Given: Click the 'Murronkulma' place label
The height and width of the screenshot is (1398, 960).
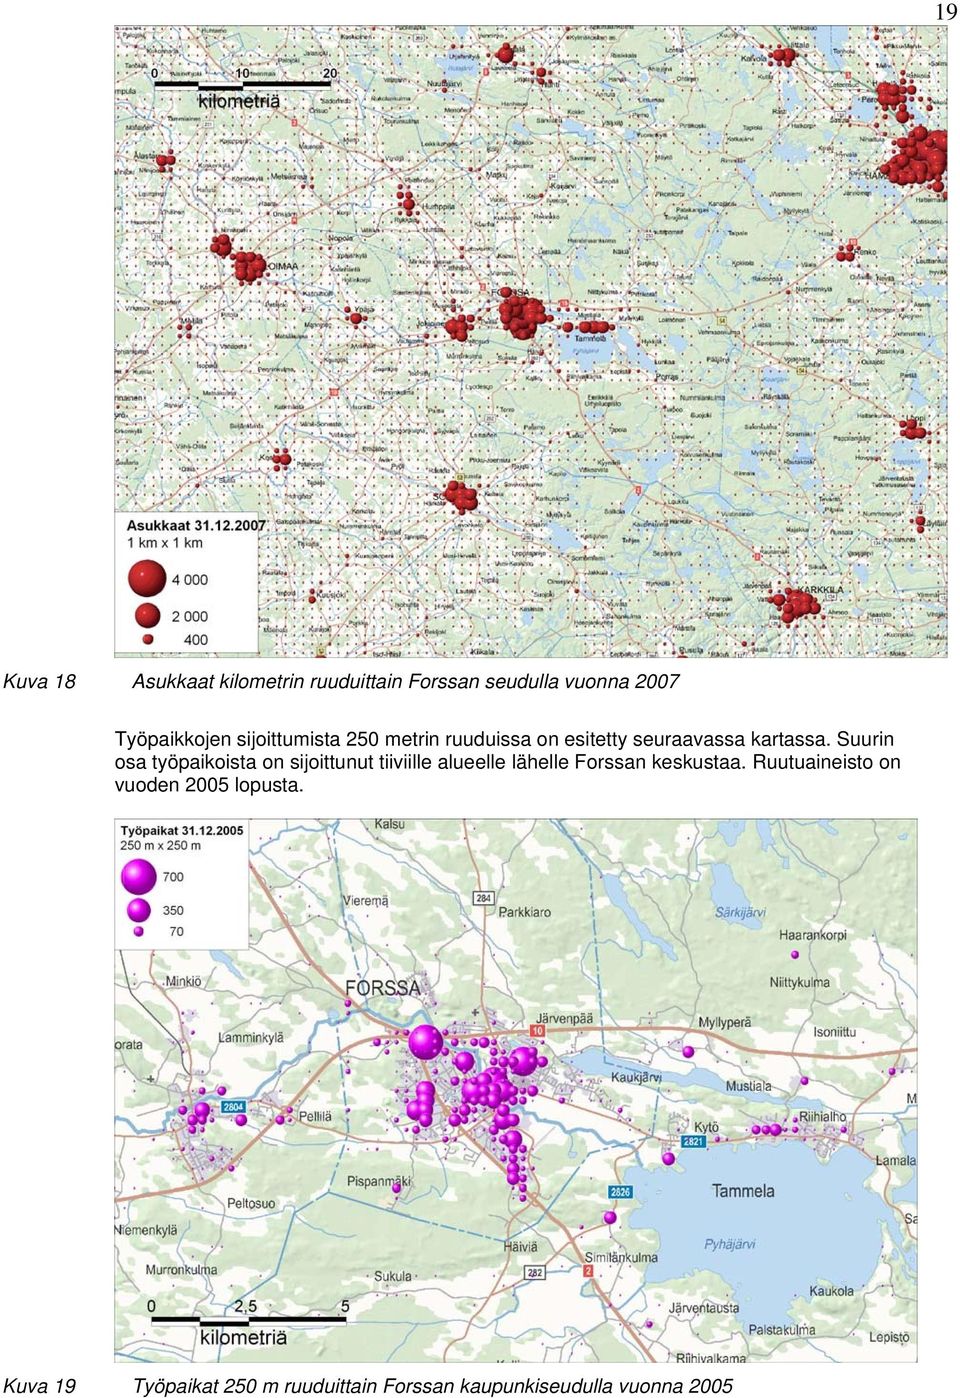Looking at the screenshot, I should pyautogui.click(x=181, y=1270).
